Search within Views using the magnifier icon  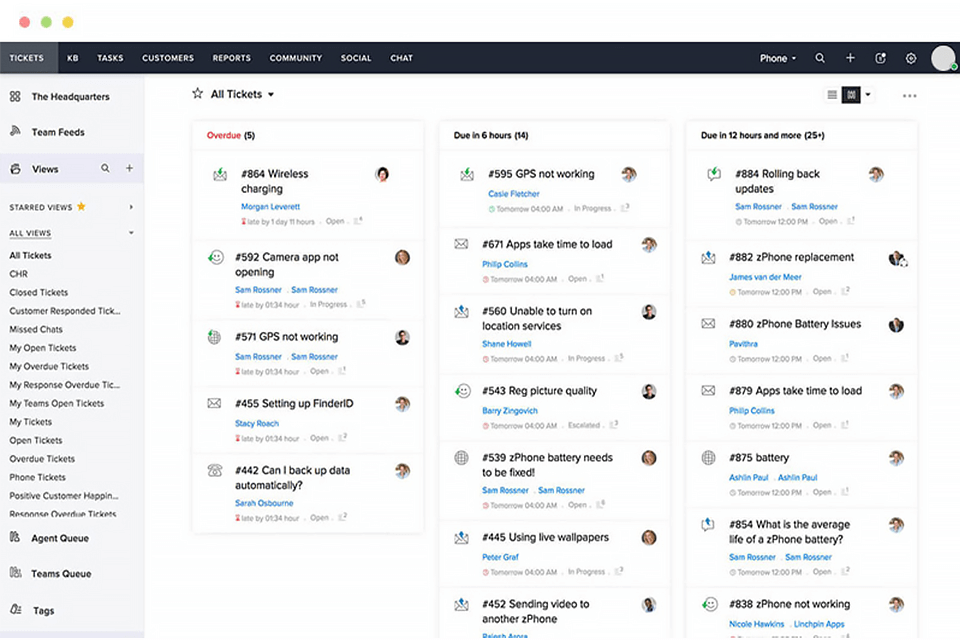[x=105, y=168]
